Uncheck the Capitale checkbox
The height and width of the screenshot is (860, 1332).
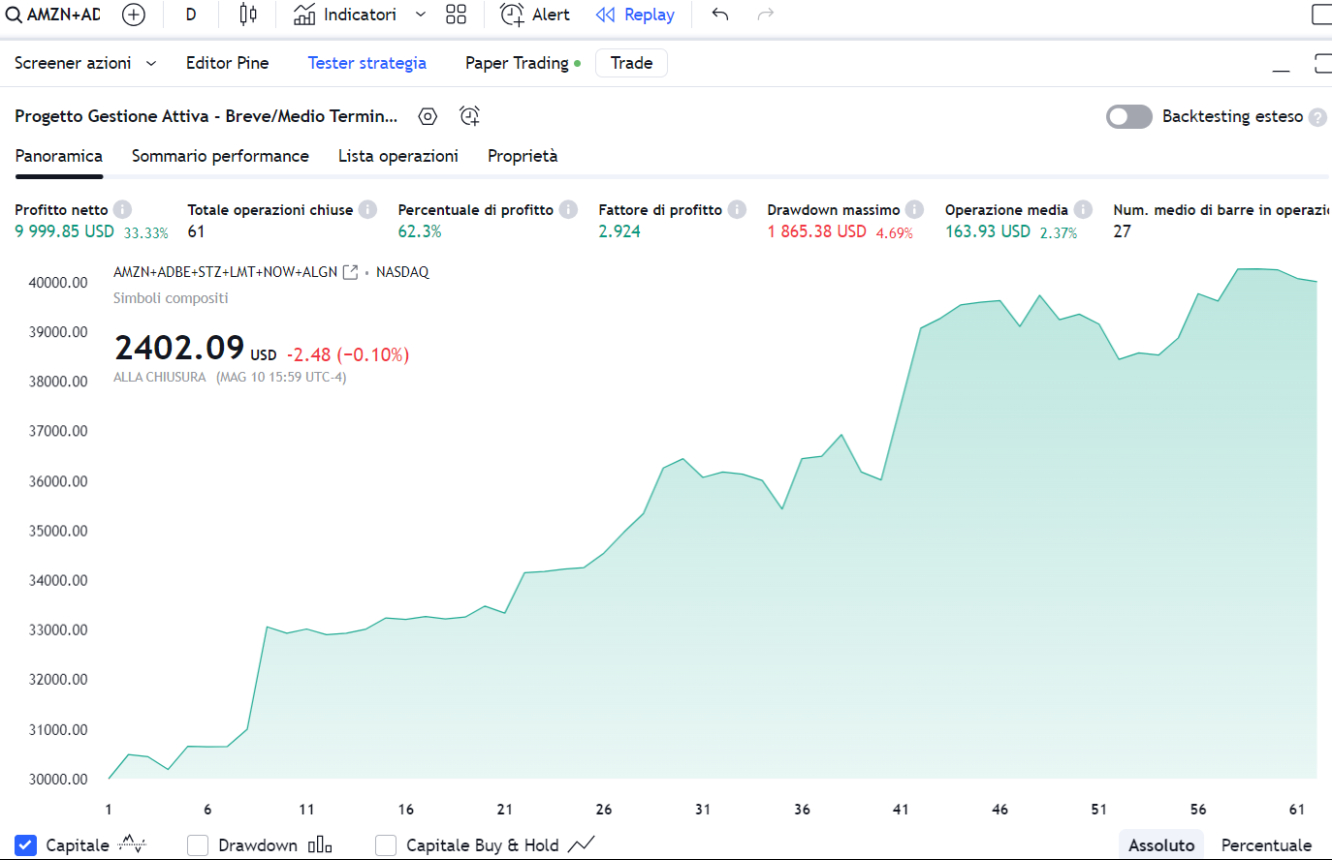[x=27, y=845]
